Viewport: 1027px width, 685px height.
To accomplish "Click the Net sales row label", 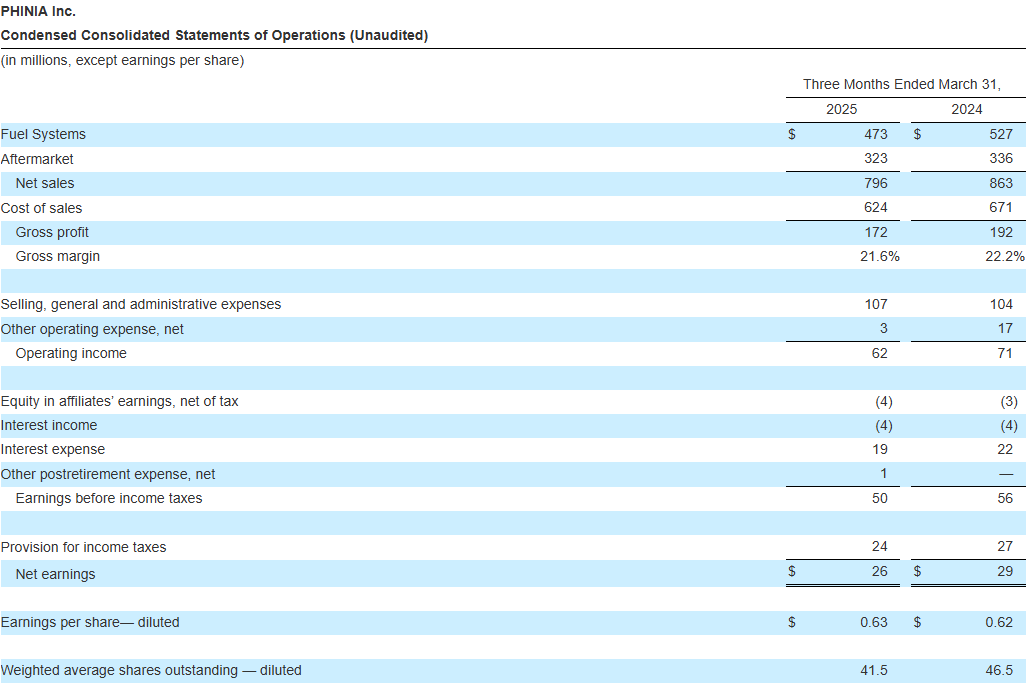I will point(46,183).
